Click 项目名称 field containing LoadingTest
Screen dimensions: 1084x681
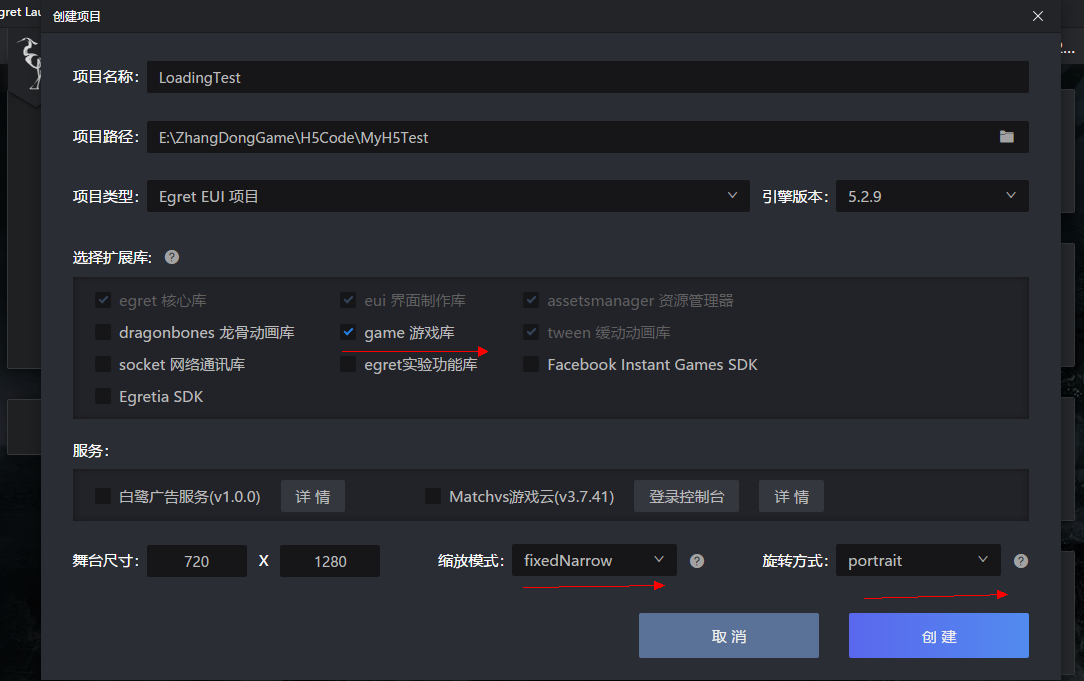click(588, 77)
